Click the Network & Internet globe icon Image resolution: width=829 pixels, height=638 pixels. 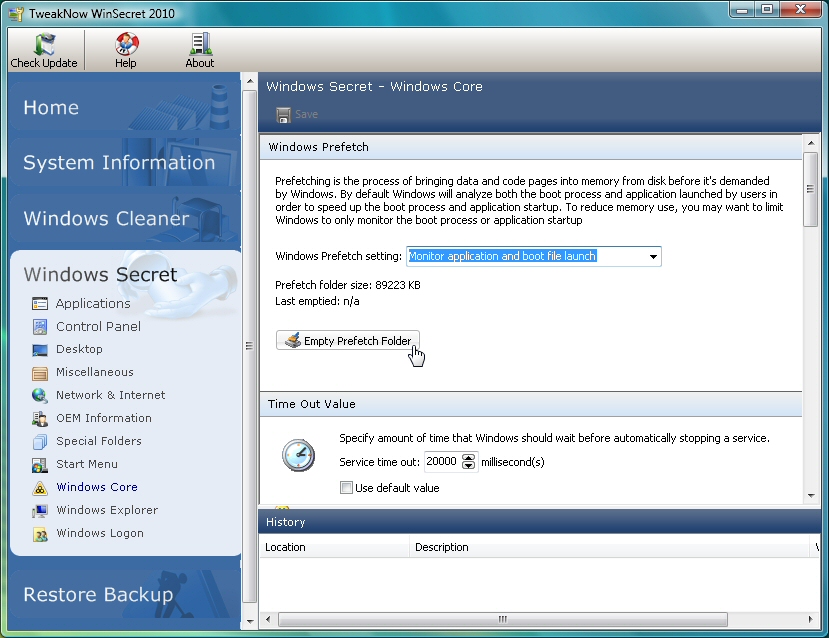tap(40, 395)
